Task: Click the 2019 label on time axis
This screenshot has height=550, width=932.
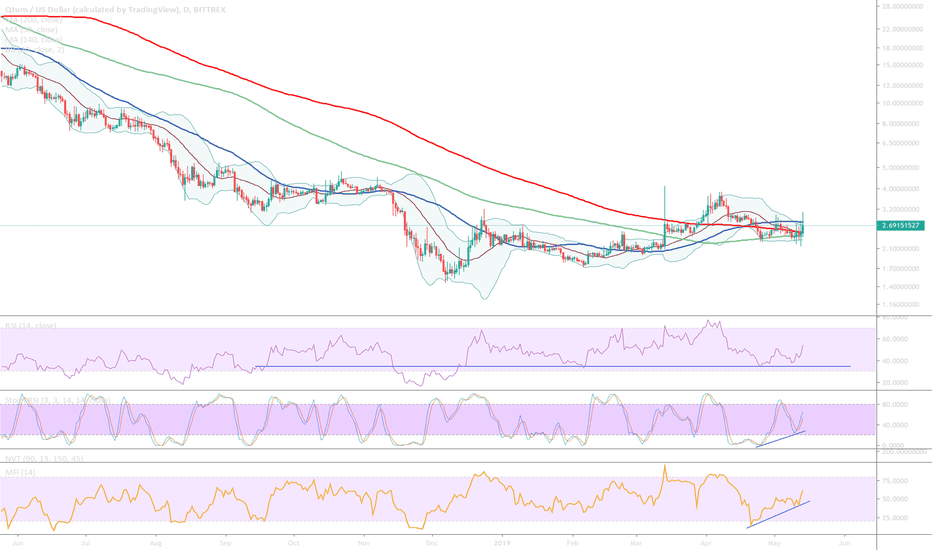Action: (503, 543)
